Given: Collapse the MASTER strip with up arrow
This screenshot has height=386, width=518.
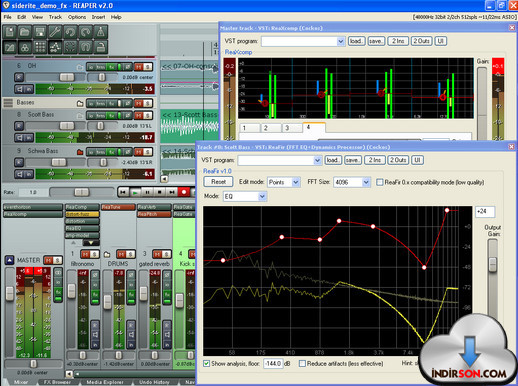Looking at the screenshot, I should (x=10, y=260).
